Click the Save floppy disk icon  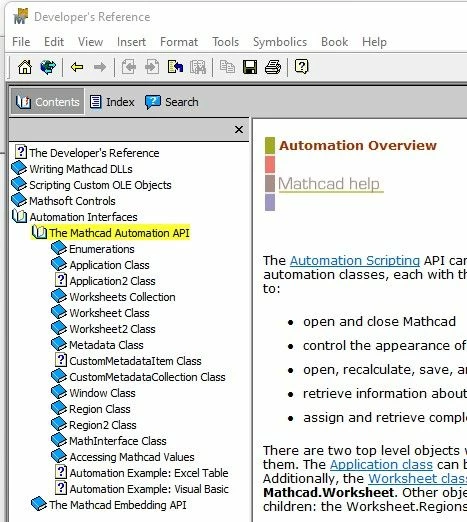(x=250, y=67)
